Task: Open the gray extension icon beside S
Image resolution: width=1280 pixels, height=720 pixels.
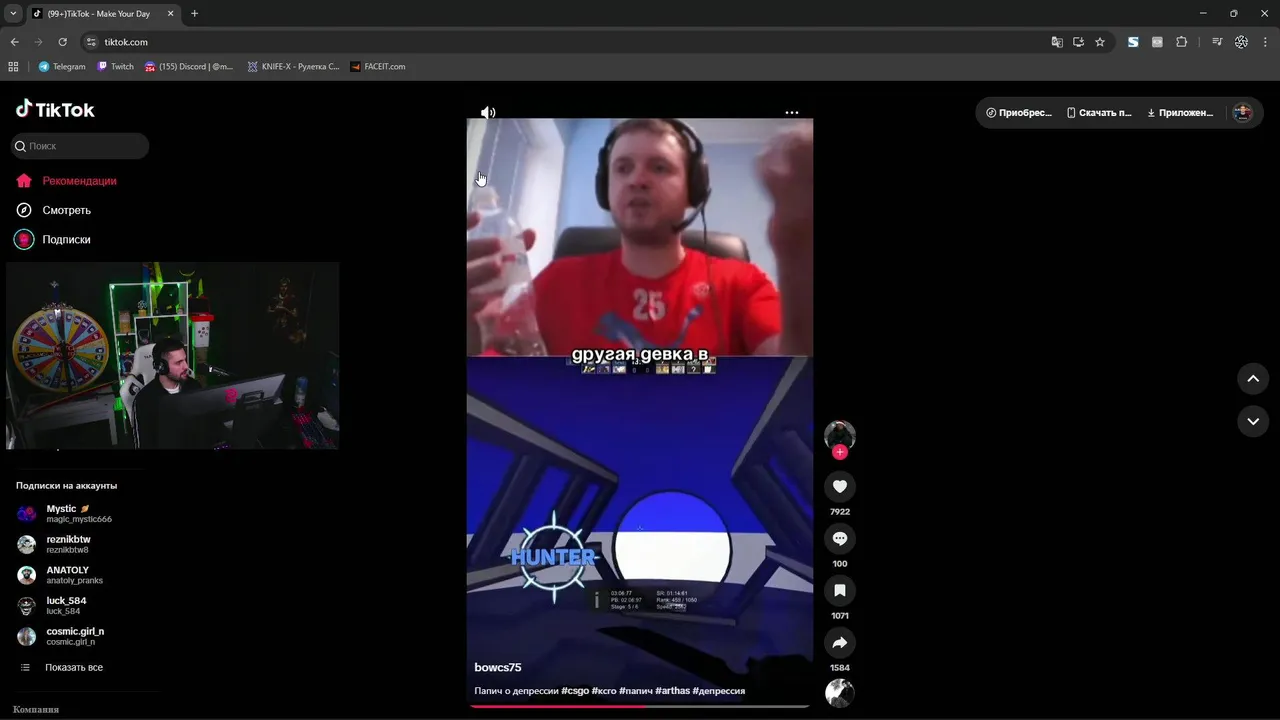Action: pos(1157,42)
